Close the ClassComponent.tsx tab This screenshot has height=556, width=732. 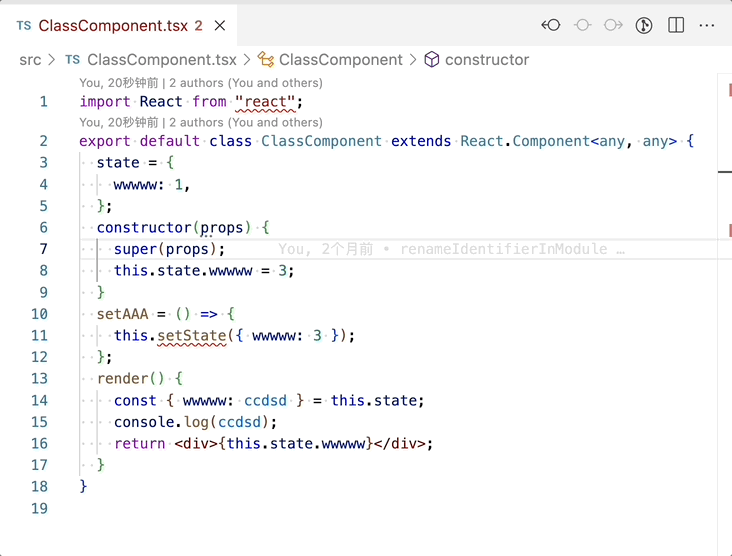tap(220, 25)
